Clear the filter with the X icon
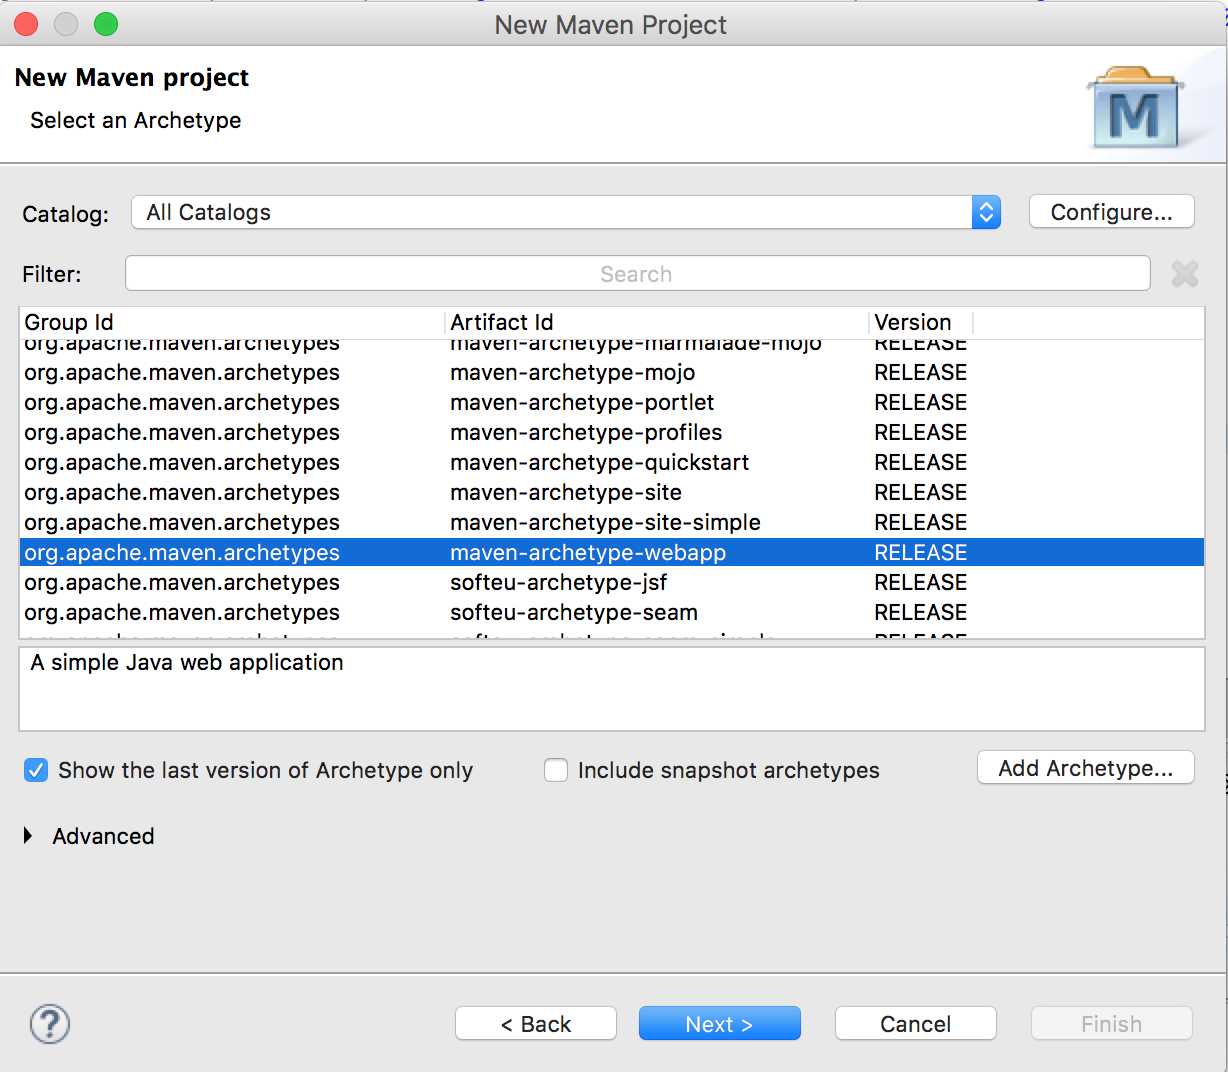The image size is (1228, 1072). pyautogui.click(x=1185, y=274)
